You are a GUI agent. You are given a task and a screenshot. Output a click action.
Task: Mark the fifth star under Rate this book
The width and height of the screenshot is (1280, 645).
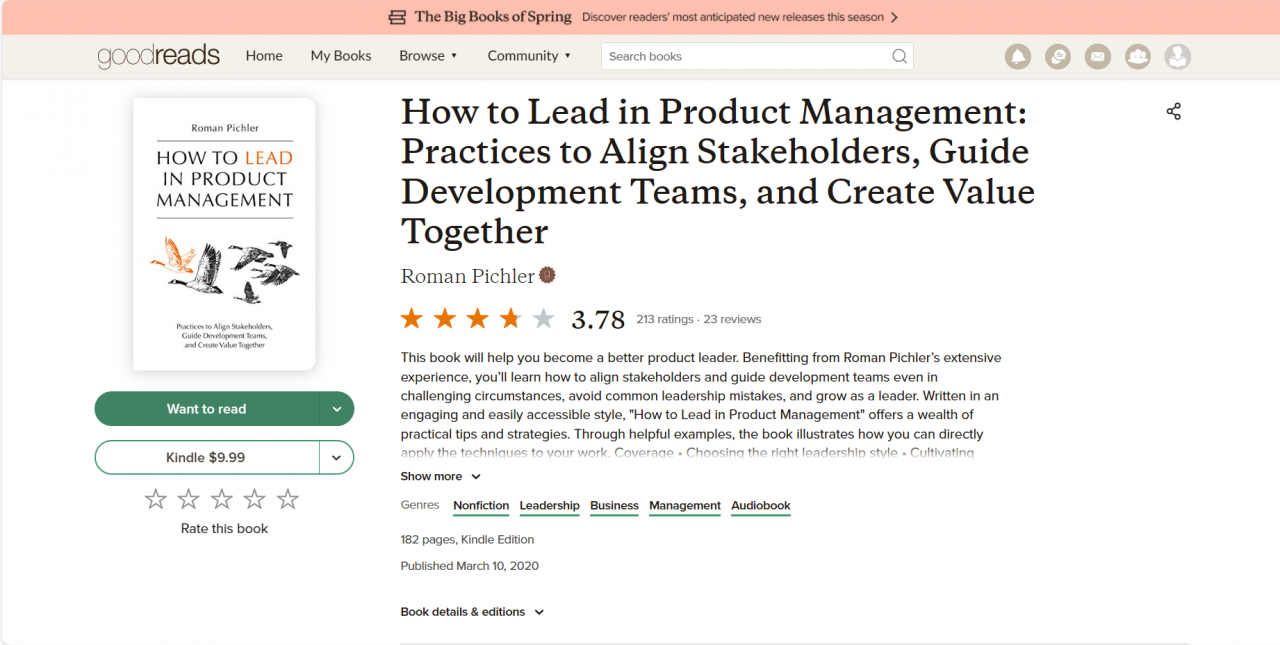pyautogui.click(x=288, y=498)
